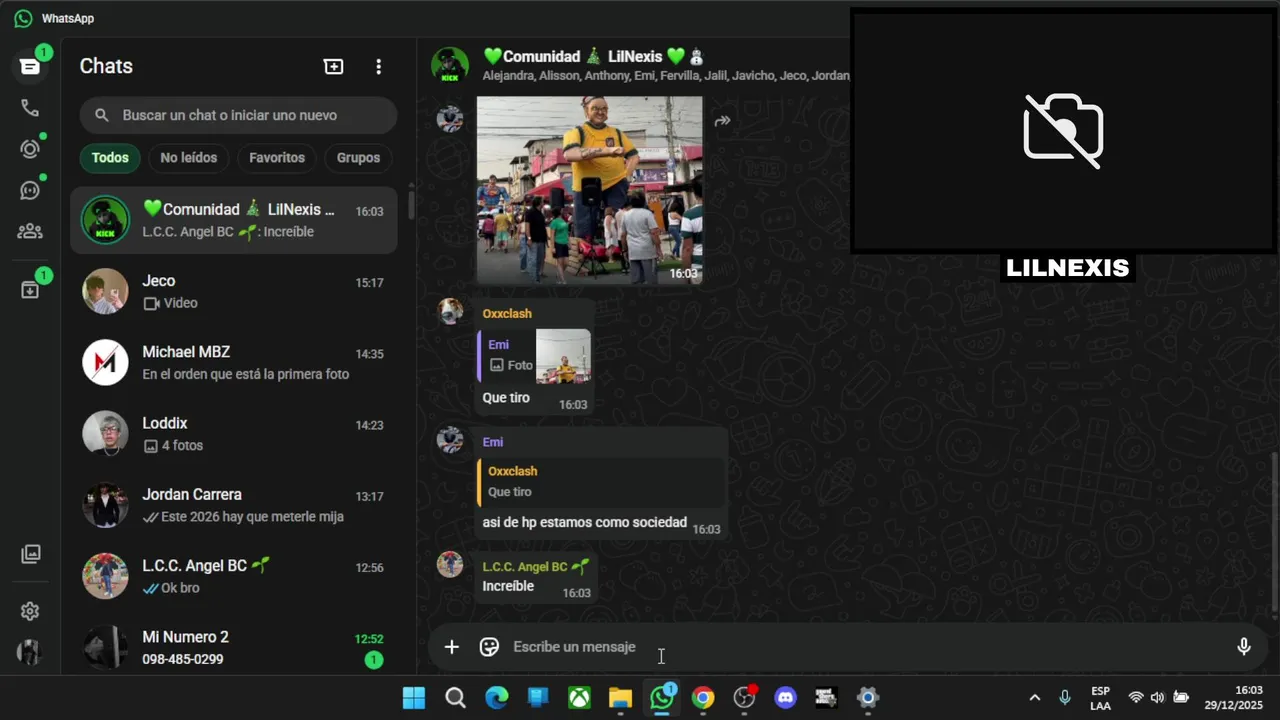This screenshot has width=1280, height=720.
Task: Open the media gallery sidebar icon
Action: (x=30, y=553)
